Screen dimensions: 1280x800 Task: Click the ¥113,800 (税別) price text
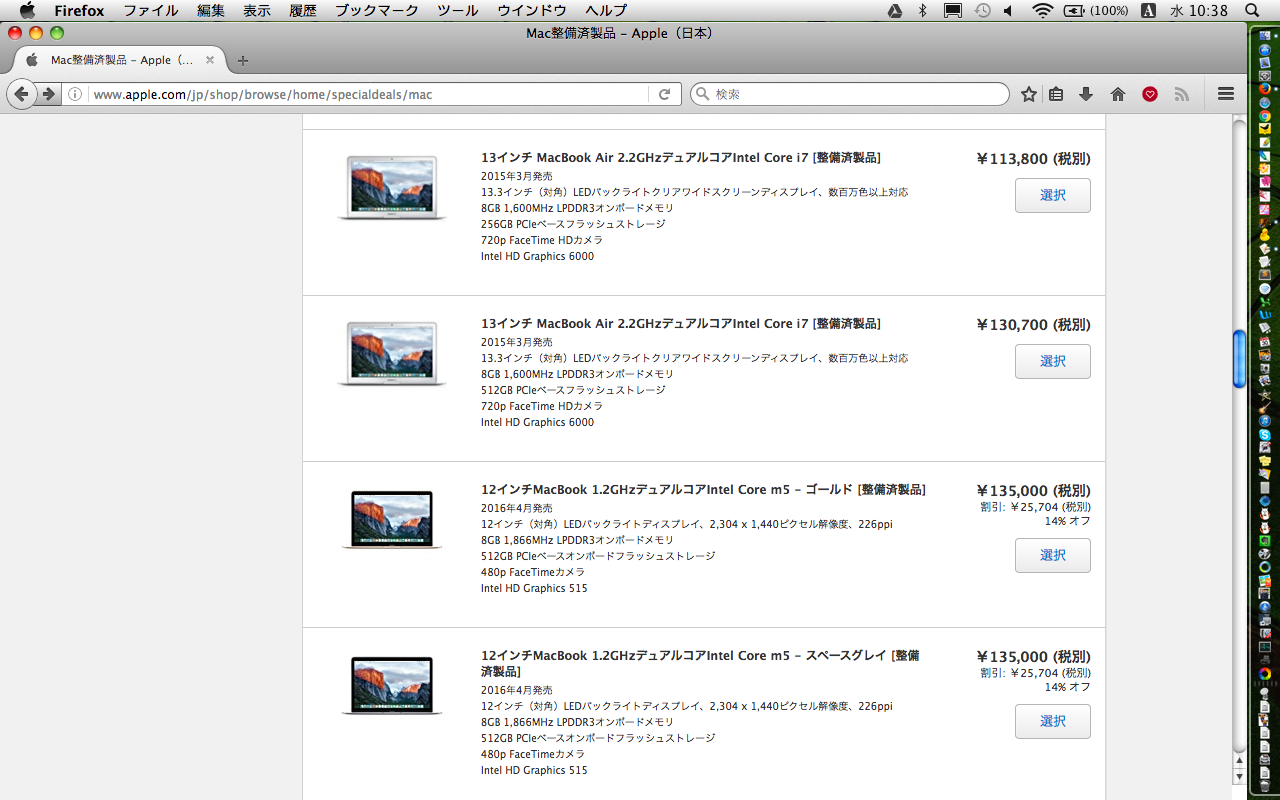point(1033,159)
